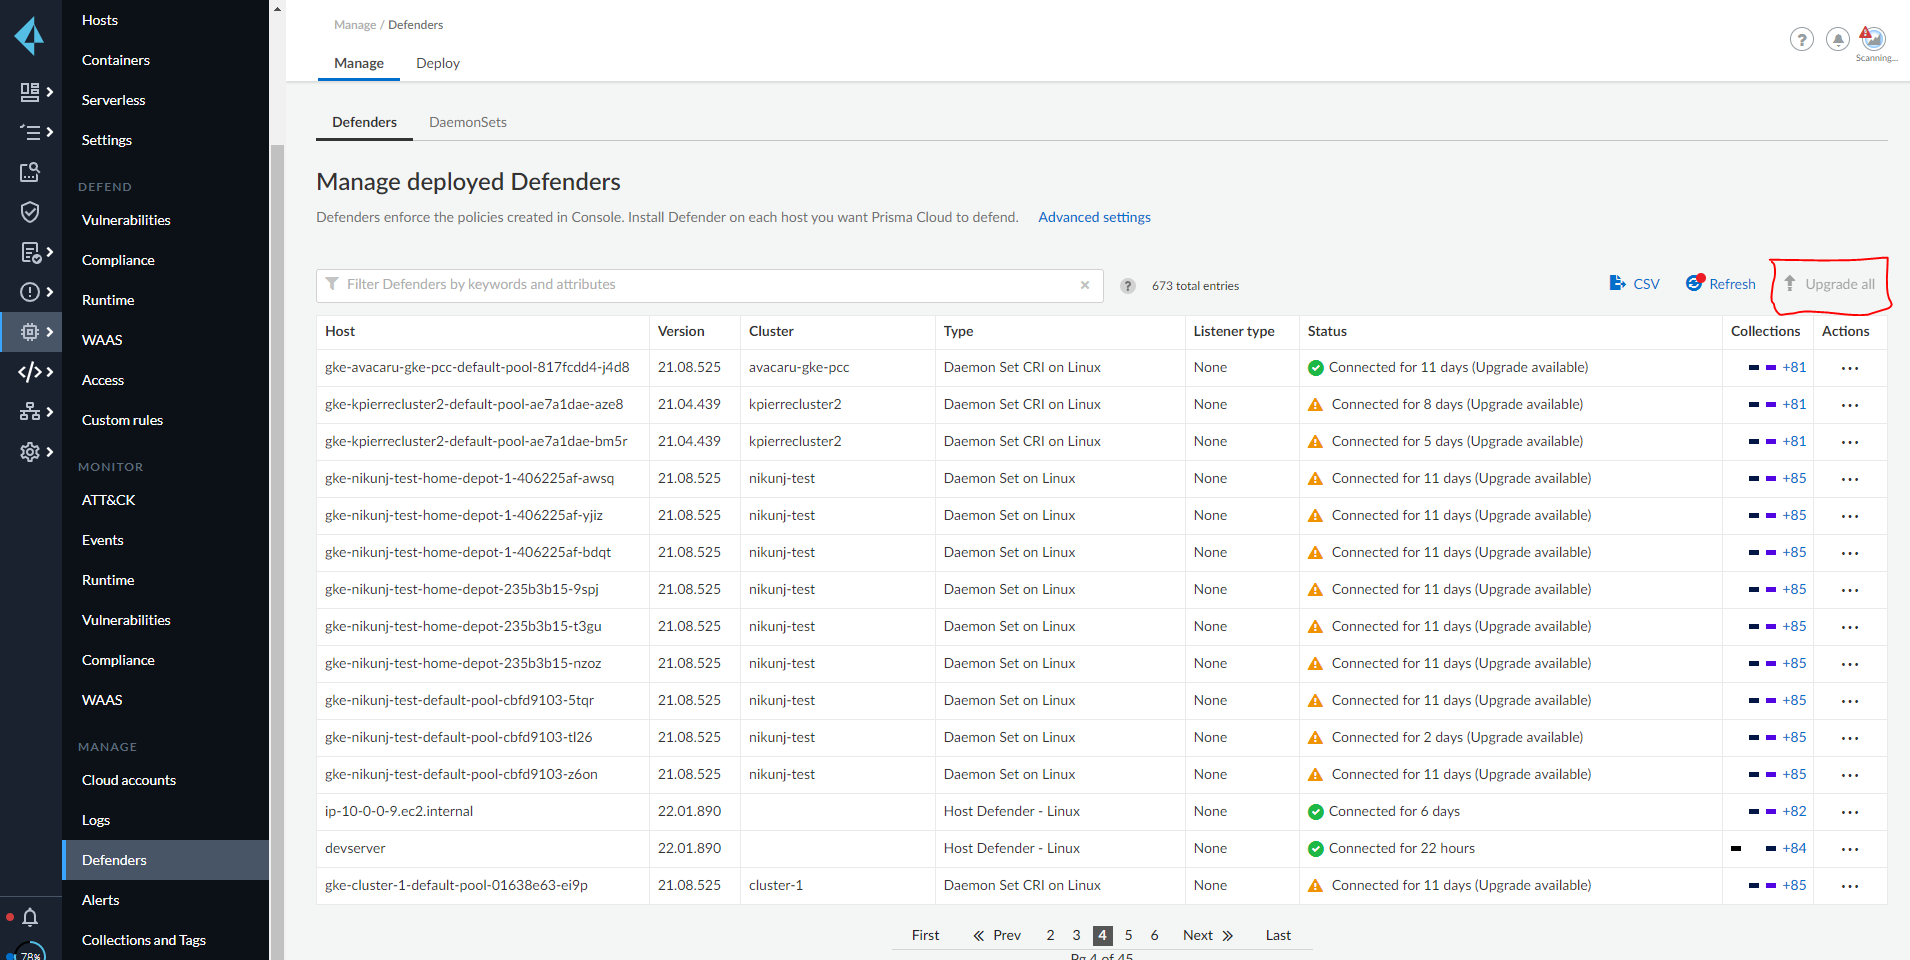Click the help question mark icon in header

1801,40
